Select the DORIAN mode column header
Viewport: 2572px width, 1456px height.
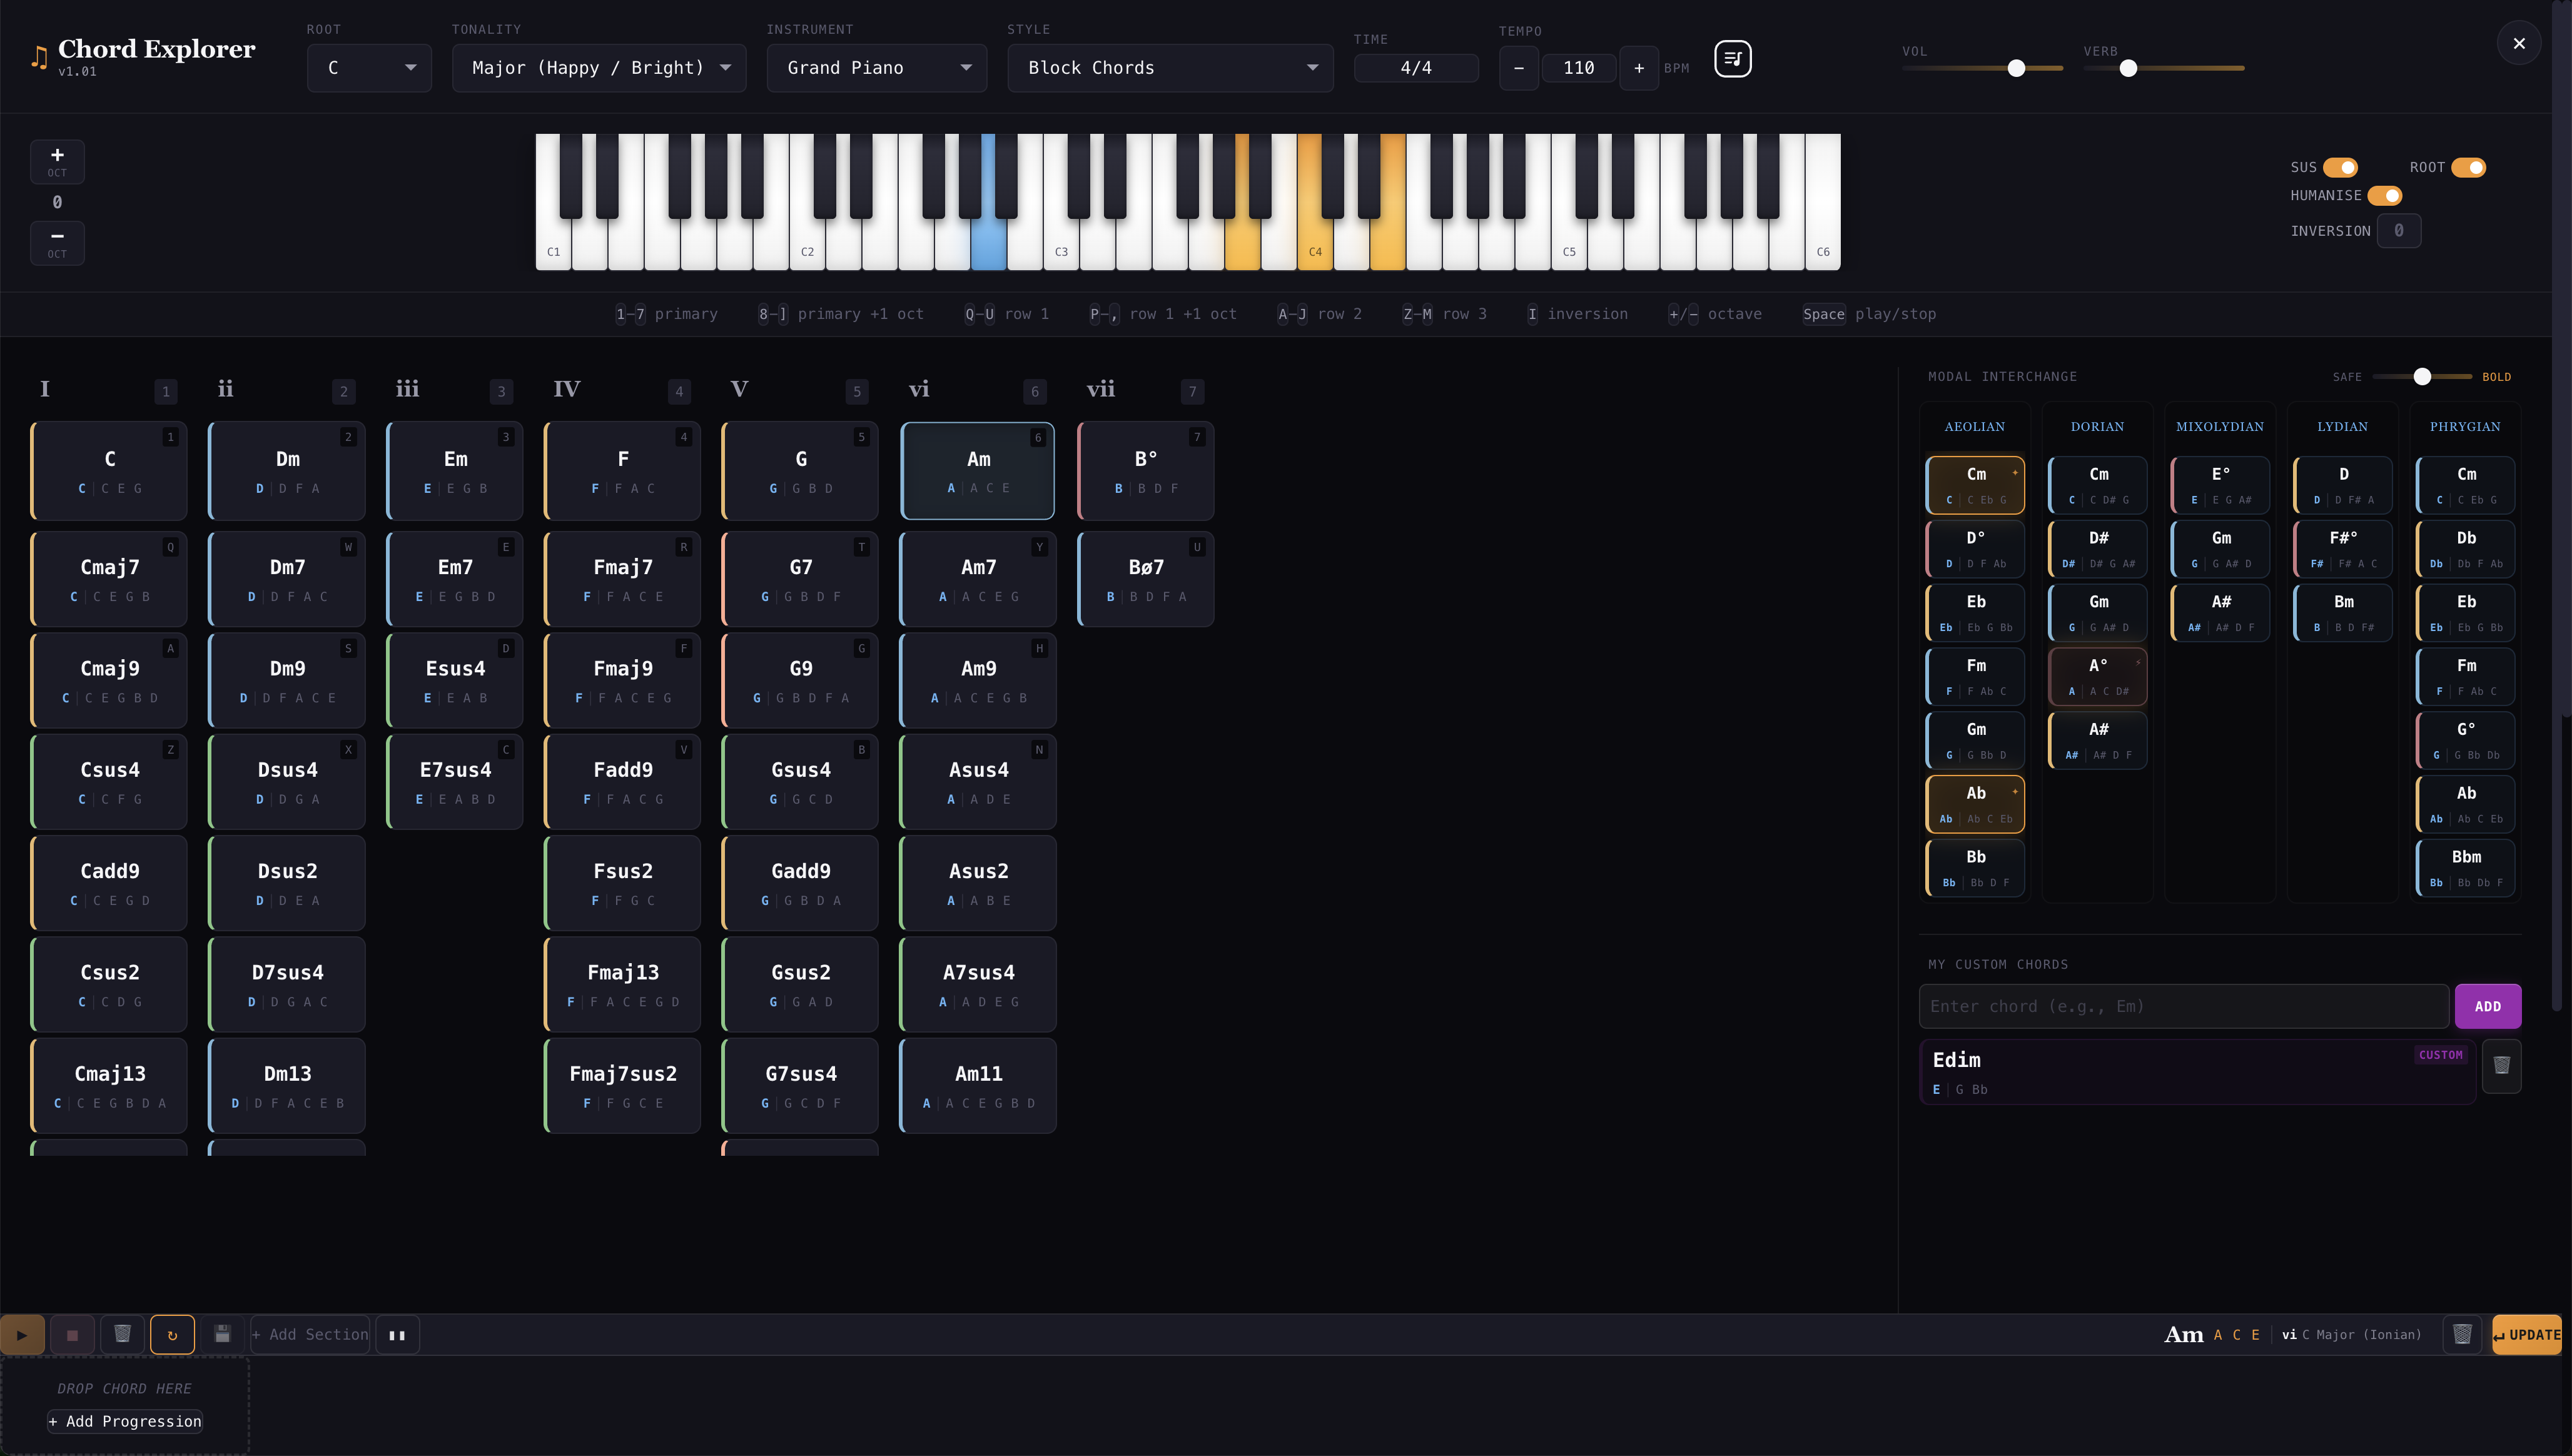(2097, 426)
